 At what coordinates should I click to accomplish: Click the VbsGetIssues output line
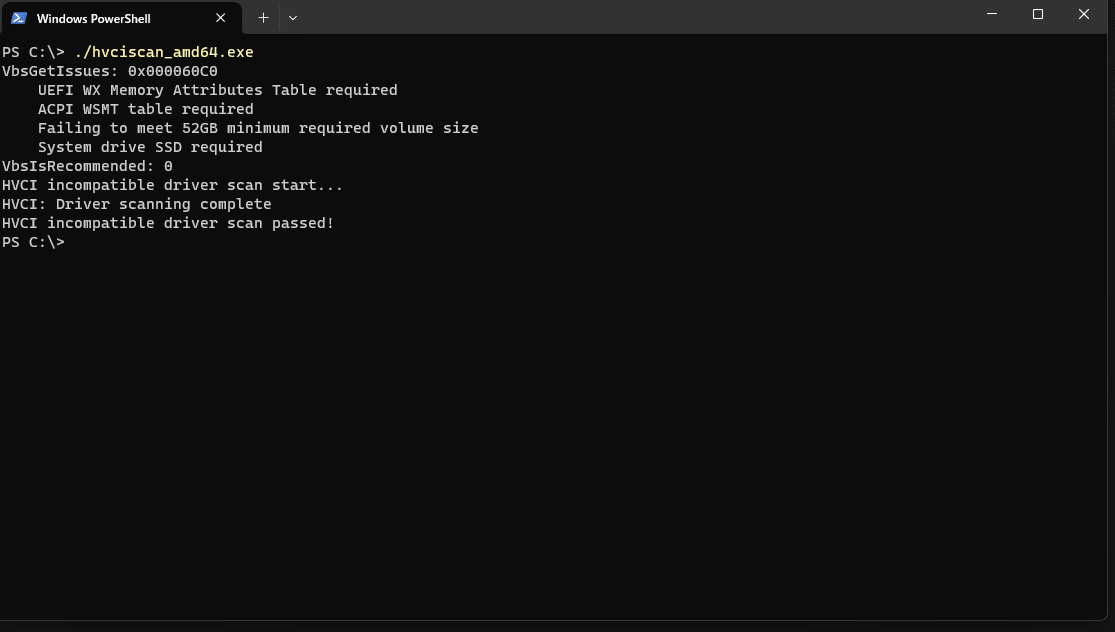point(109,71)
